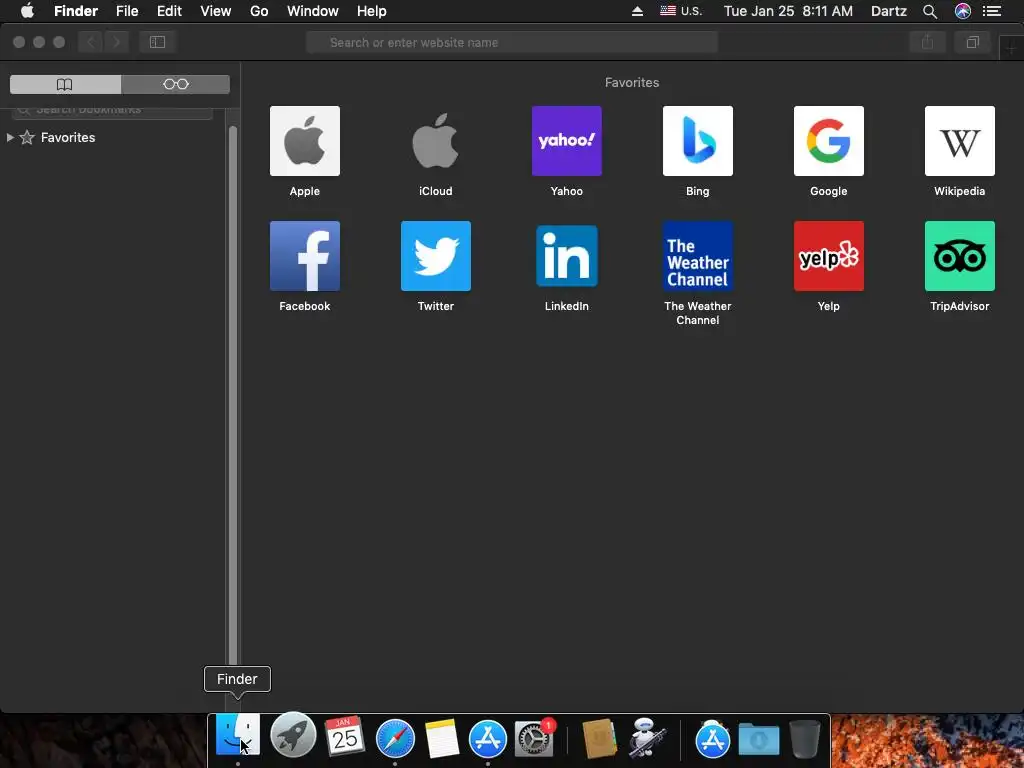Open the LinkedIn favorite tile
This screenshot has height=768, width=1024.
tap(566, 256)
